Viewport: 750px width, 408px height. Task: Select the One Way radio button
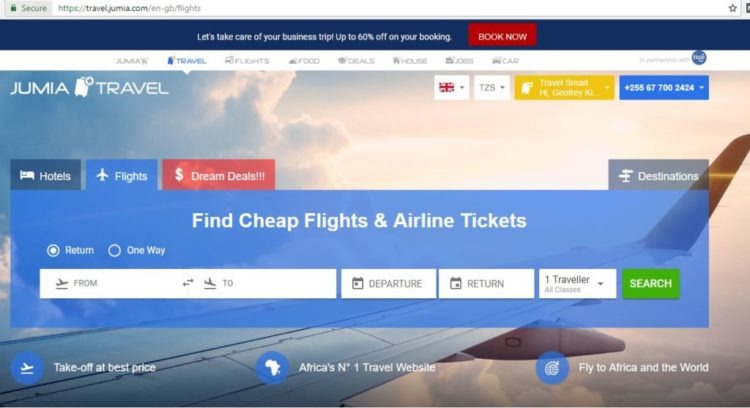pyautogui.click(x=114, y=250)
